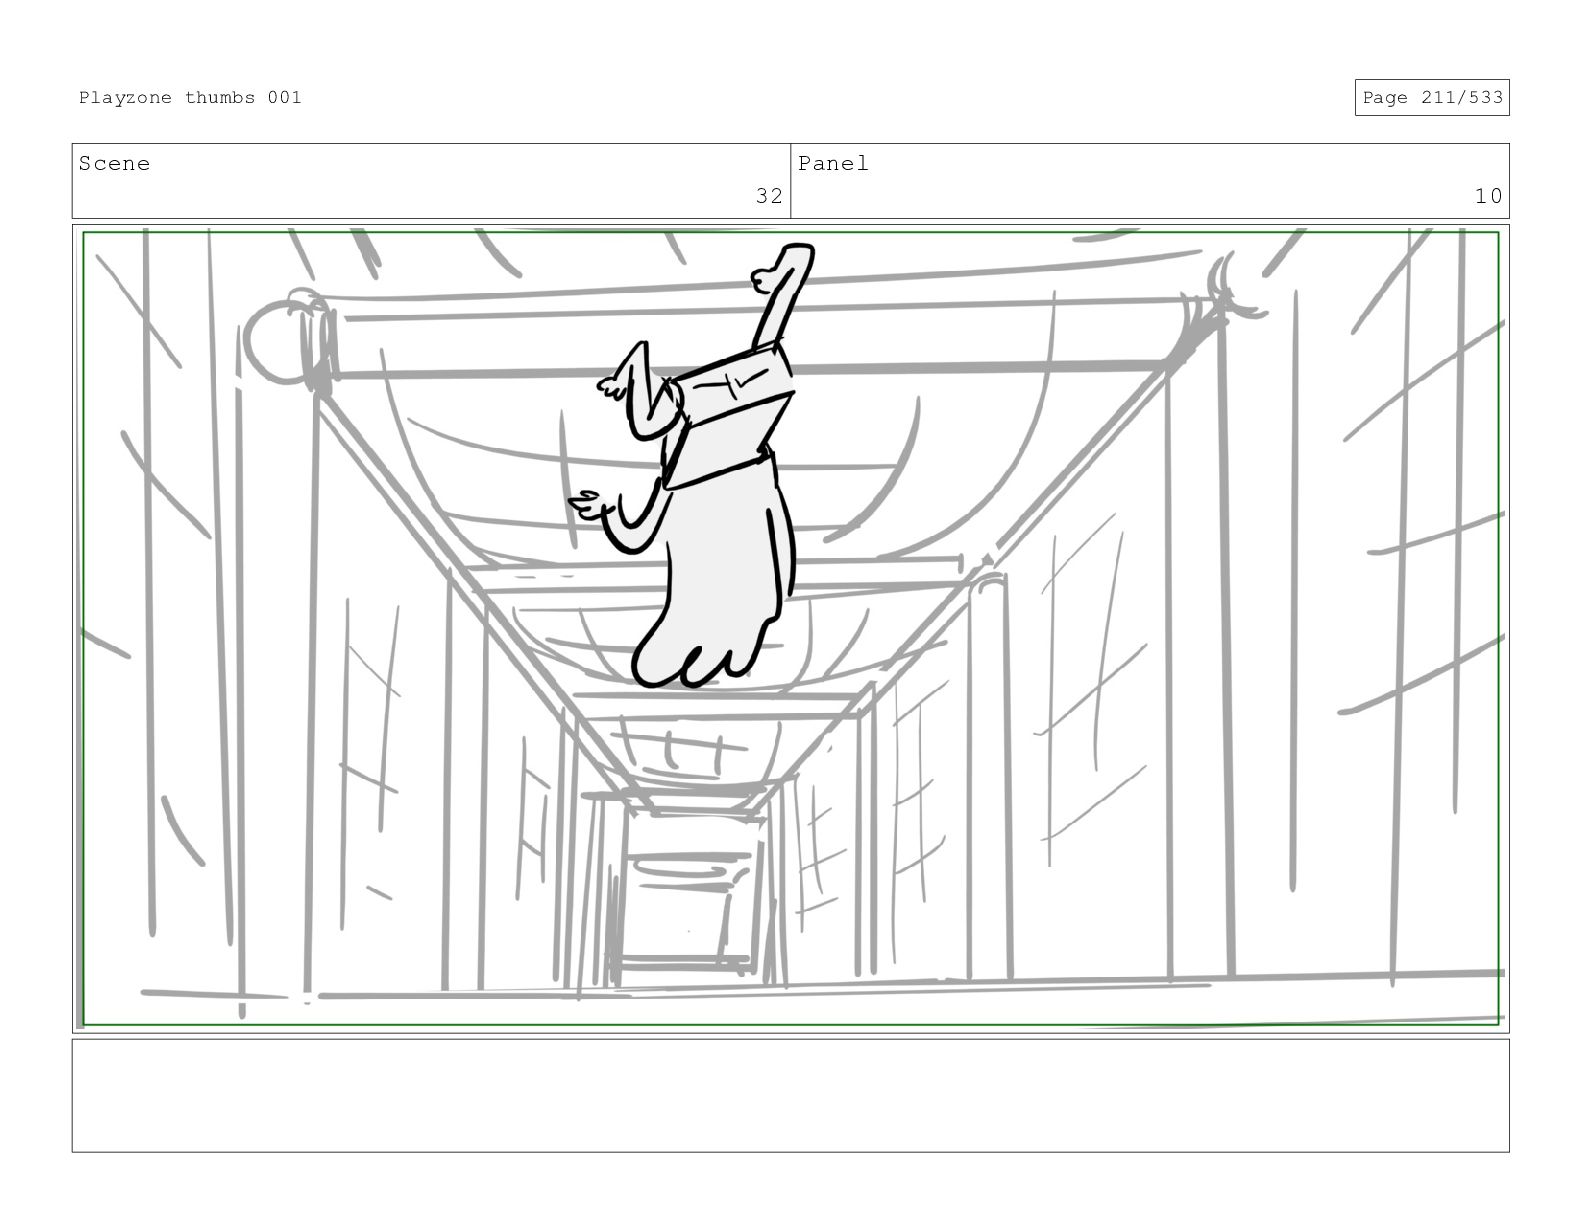This screenshot has height=1224, width=1584.
Task: Click the 'Page 211/533' page indicator
Action: coord(1432,97)
